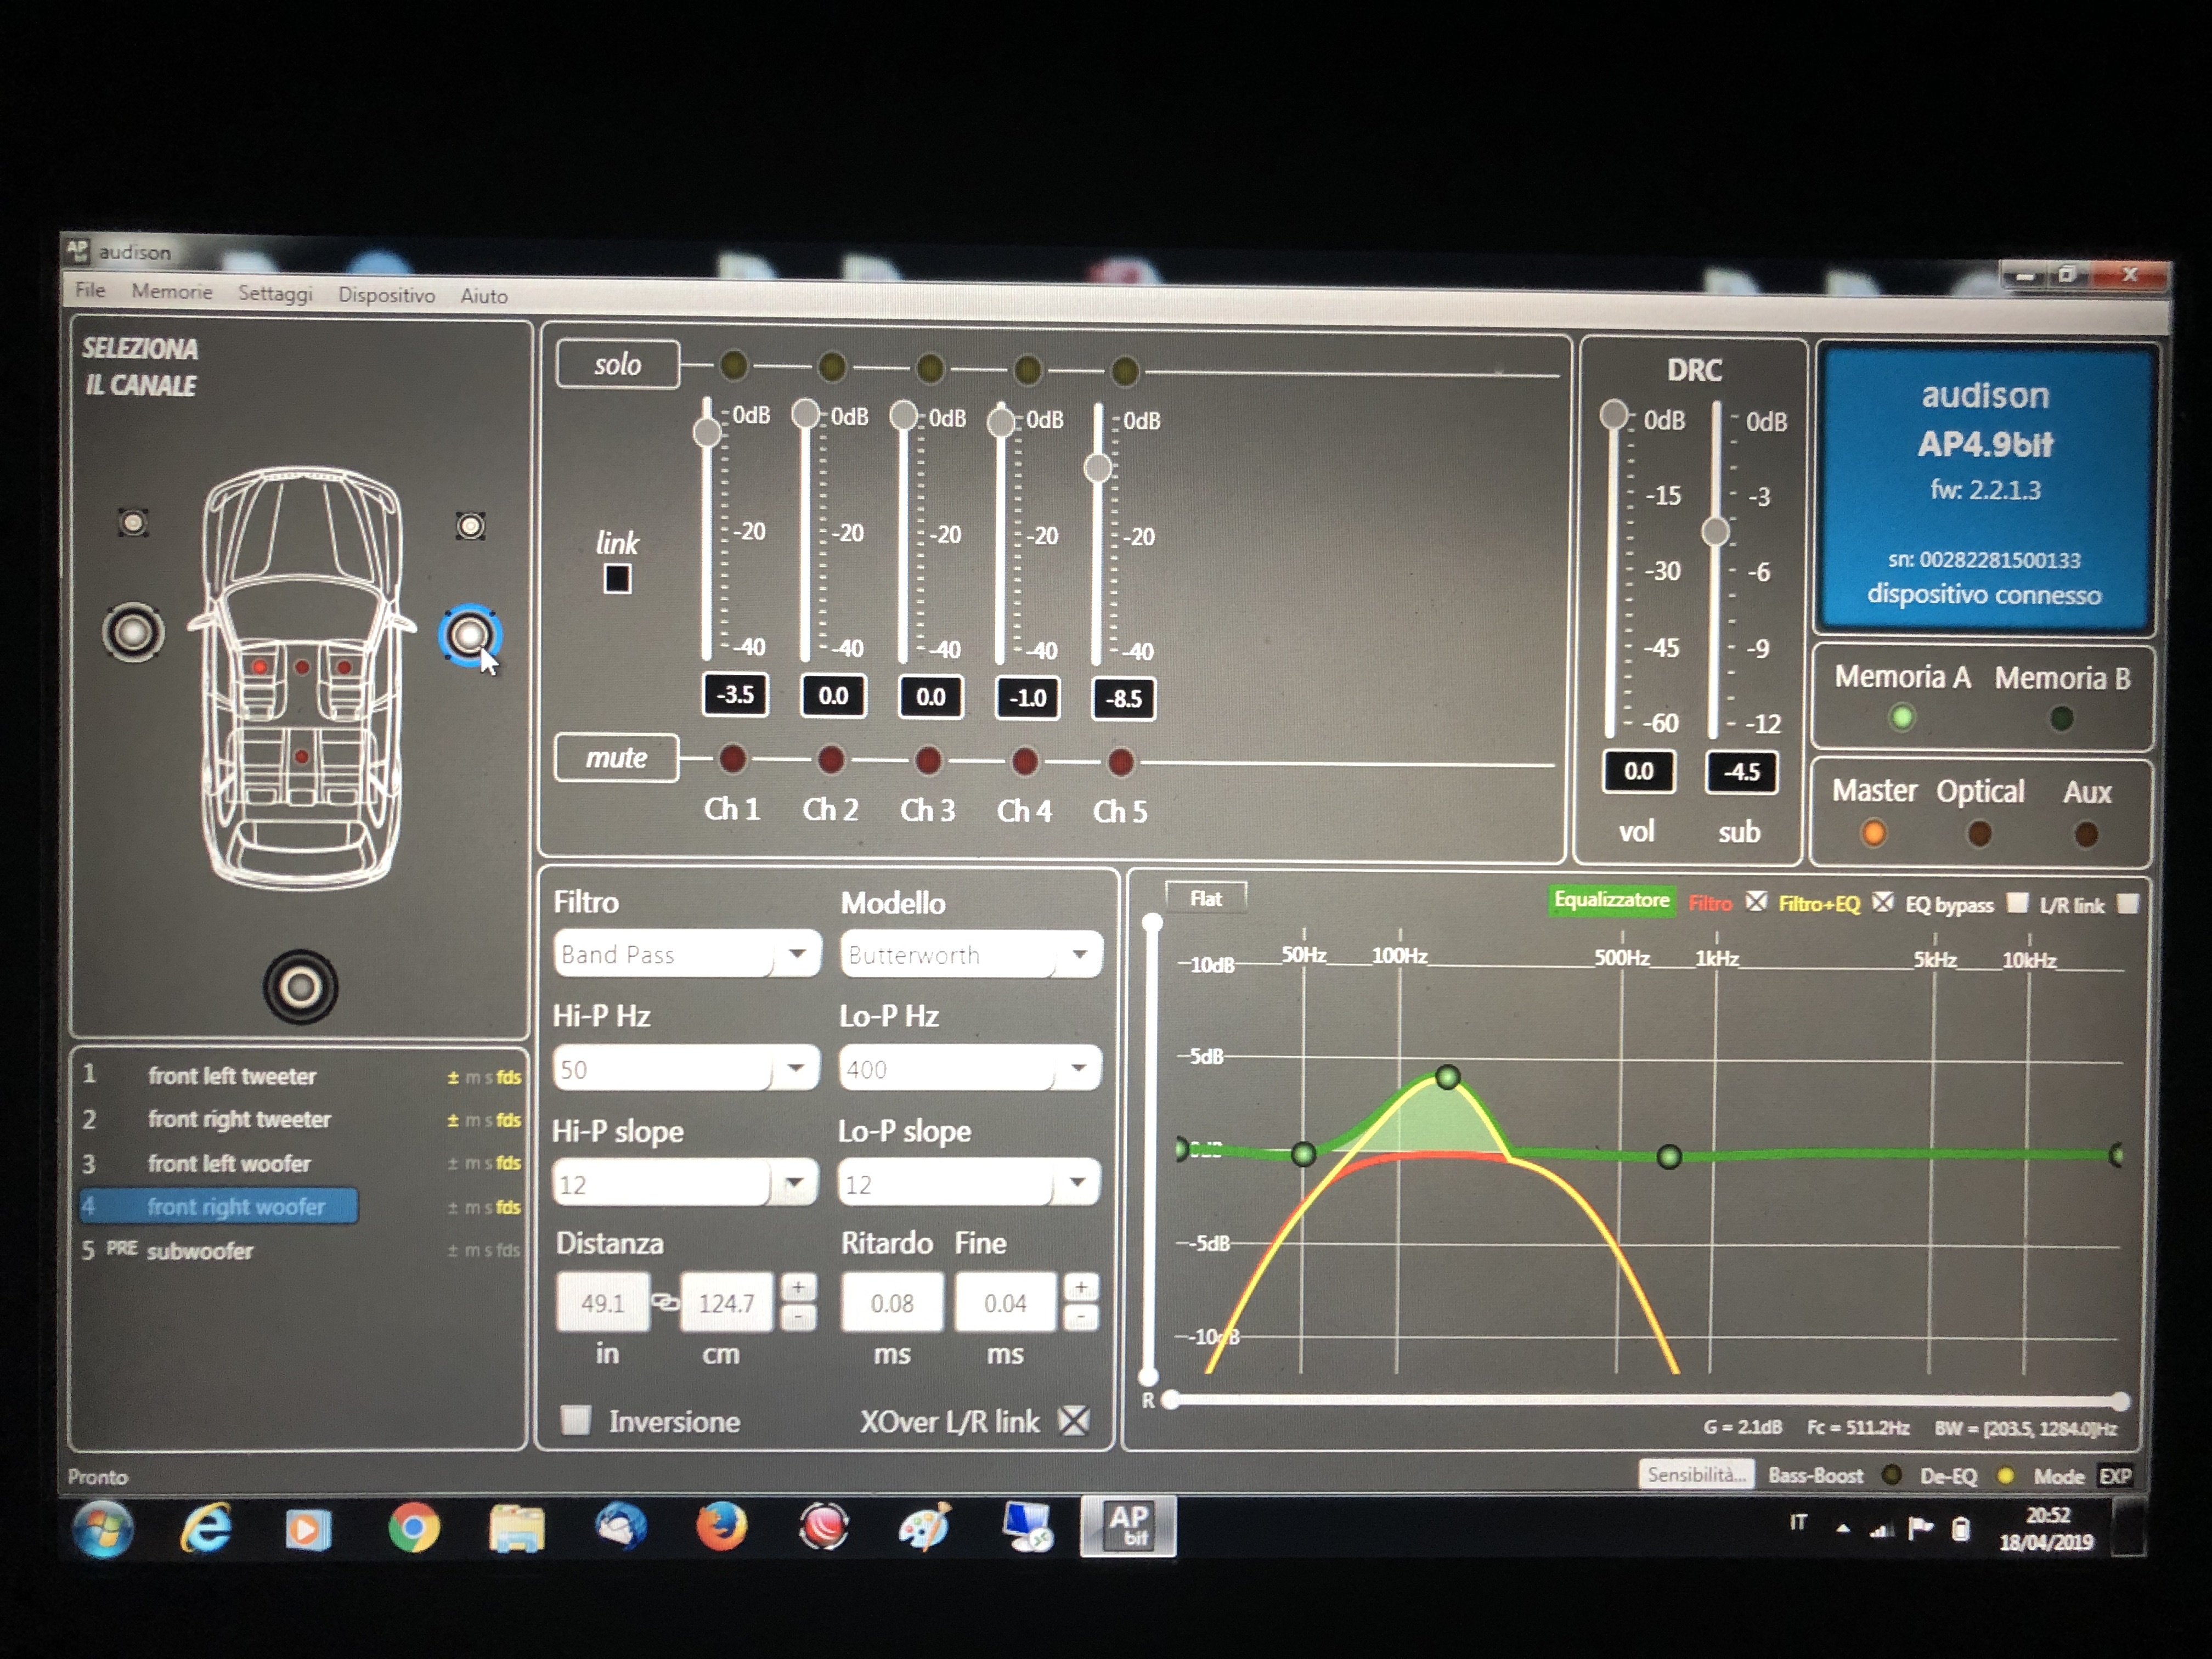
Task: Click the Equalizzatore green button
Action: pyautogui.click(x=1611, y=900)
